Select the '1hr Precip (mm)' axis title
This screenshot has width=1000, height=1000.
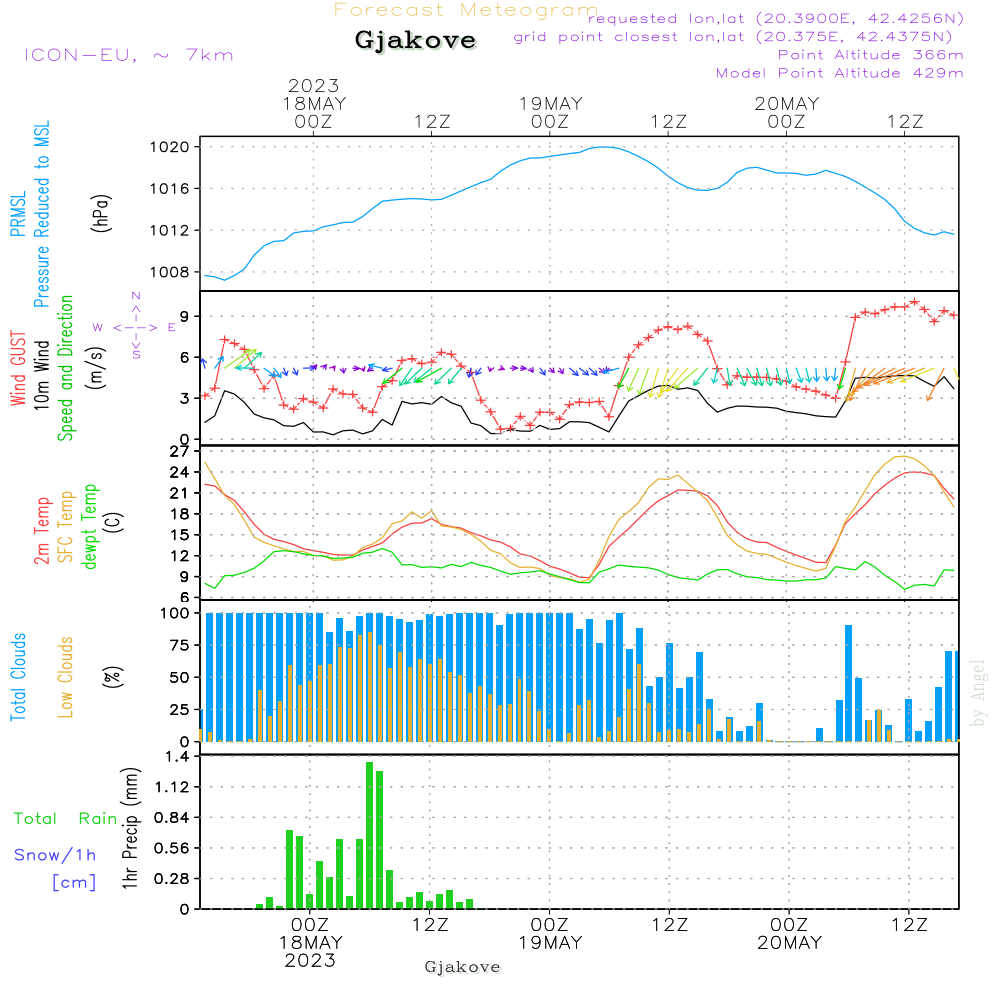coord(130,828)
